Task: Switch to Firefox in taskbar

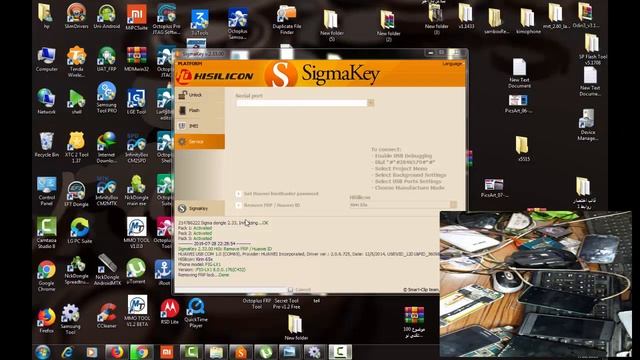Action: point(116,352)
